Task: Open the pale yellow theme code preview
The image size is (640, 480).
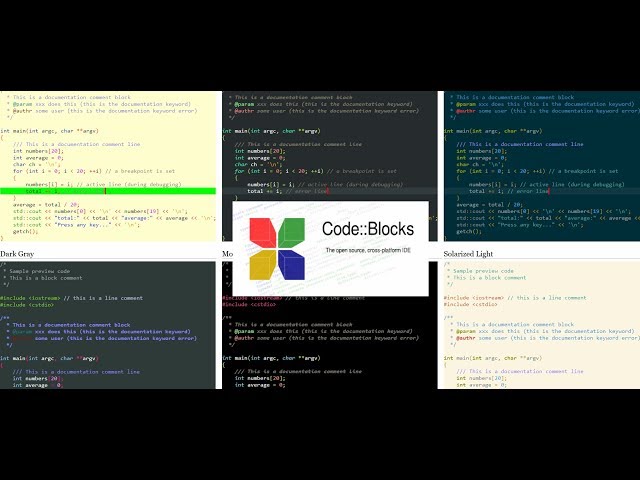Action: click(x=108, y=166)
